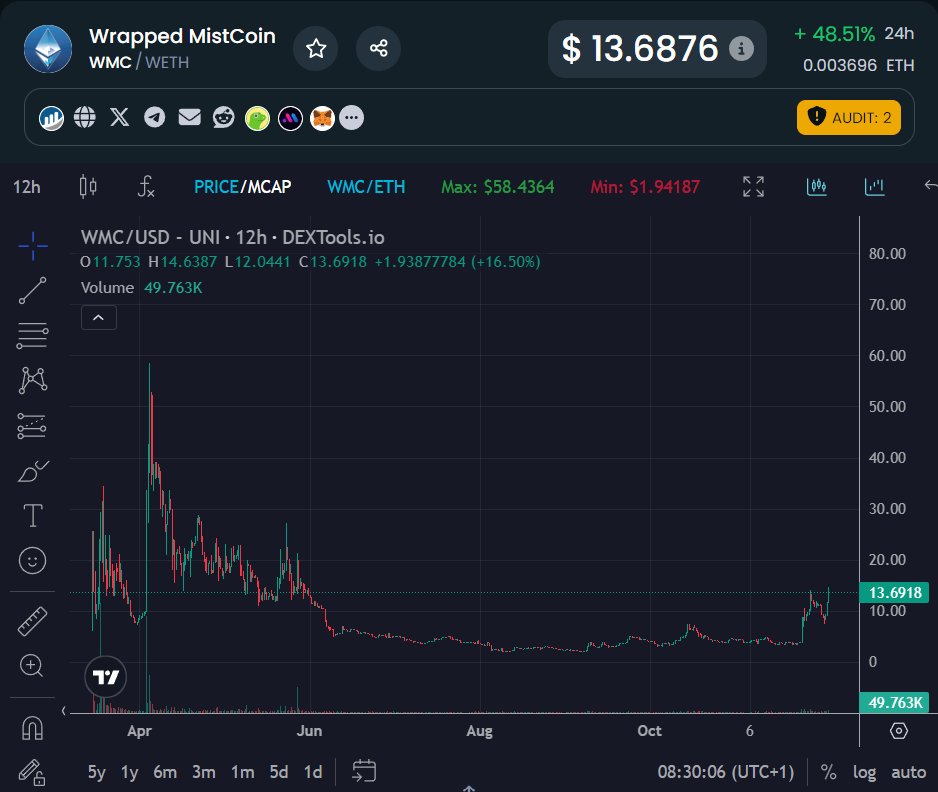Select the Text annotation tool
This screenshot has width=938, height=792.
tap(32, 516)
